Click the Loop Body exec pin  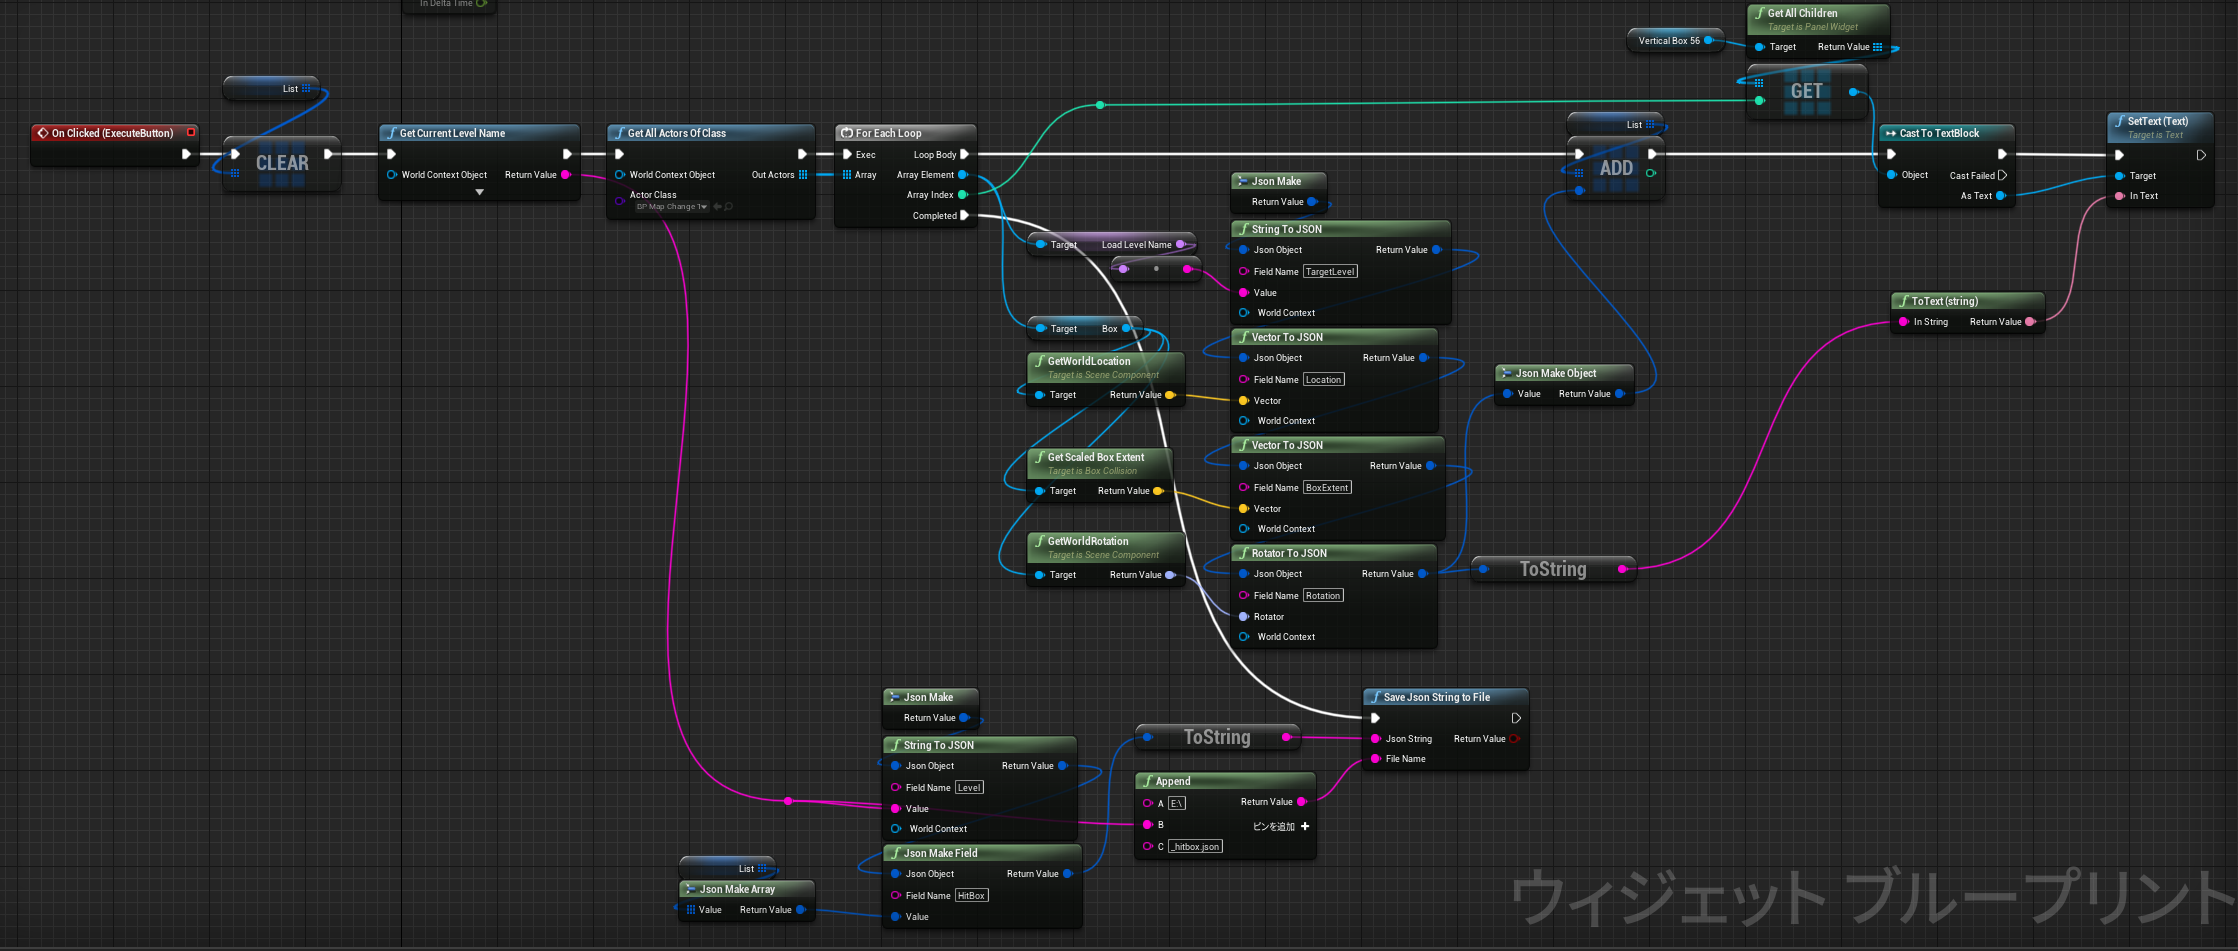point(964,154)
